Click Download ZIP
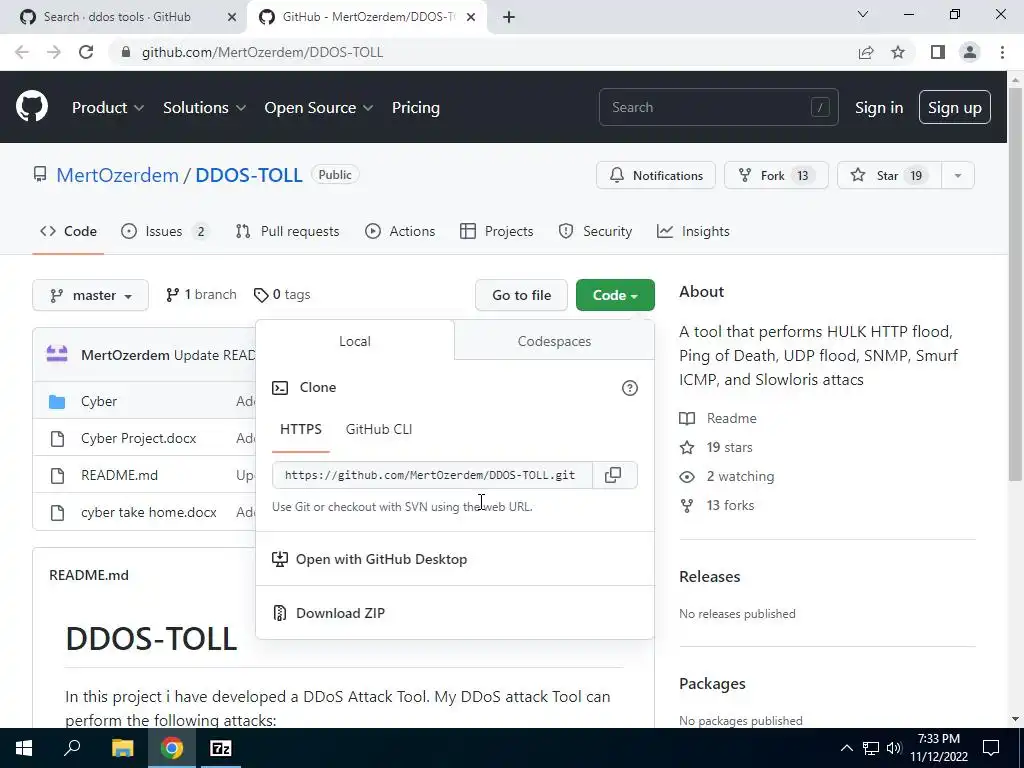 (x=340, y=613)
